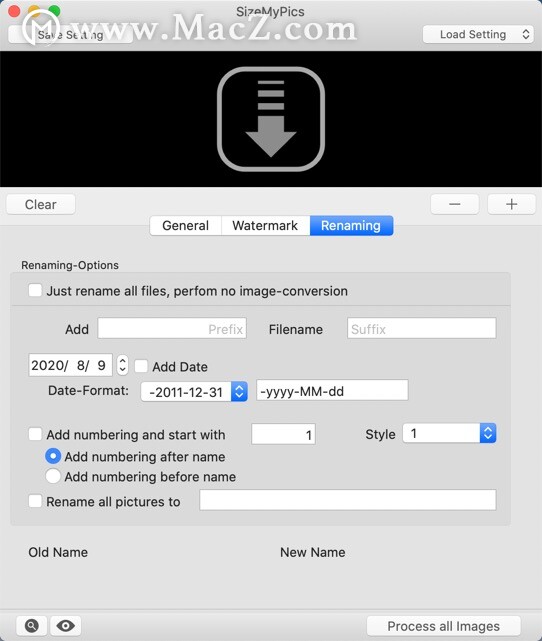Image resolution: width=542 pixels, height=641 pixels.
Task: Enable Just rename all files checkbox
Action: (35, 291)
